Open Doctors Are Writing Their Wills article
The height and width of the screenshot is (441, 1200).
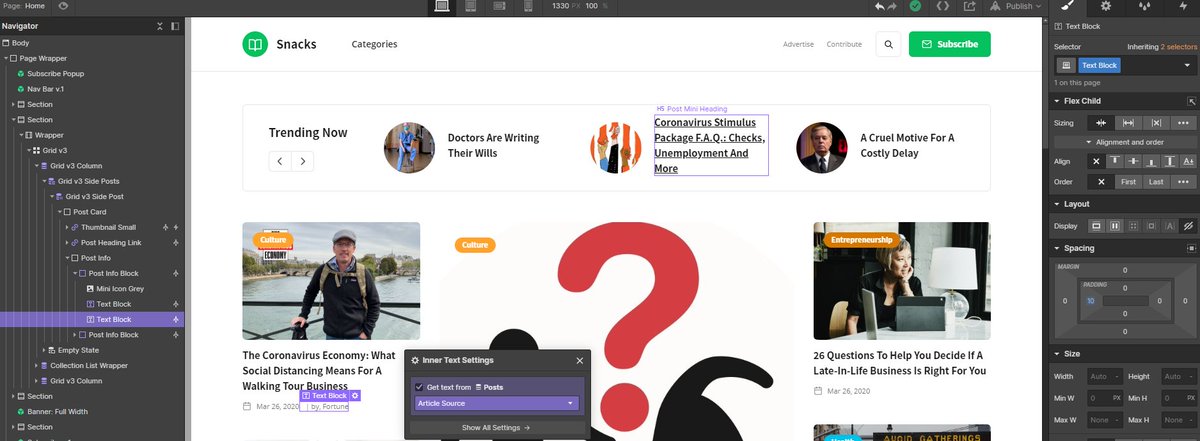click(493, 145)
